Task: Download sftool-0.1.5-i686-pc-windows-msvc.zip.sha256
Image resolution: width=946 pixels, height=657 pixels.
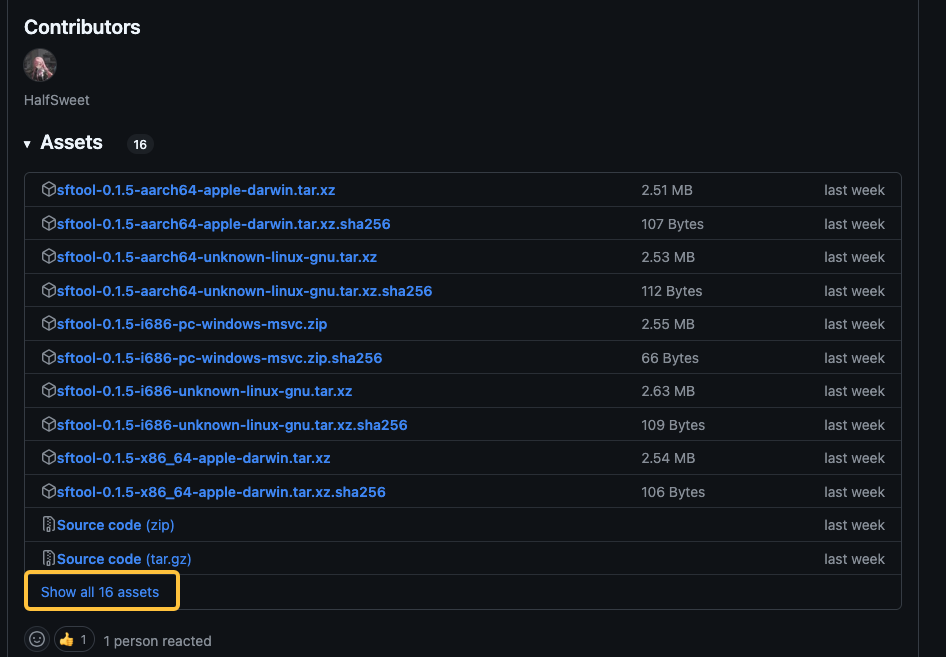Action: pos(219,358)
